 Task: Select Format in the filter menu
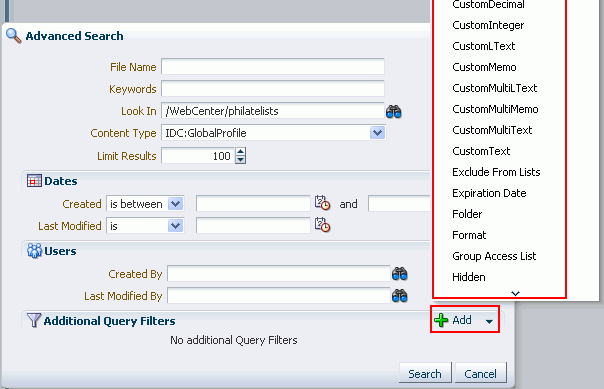click(x=469, y=235)
